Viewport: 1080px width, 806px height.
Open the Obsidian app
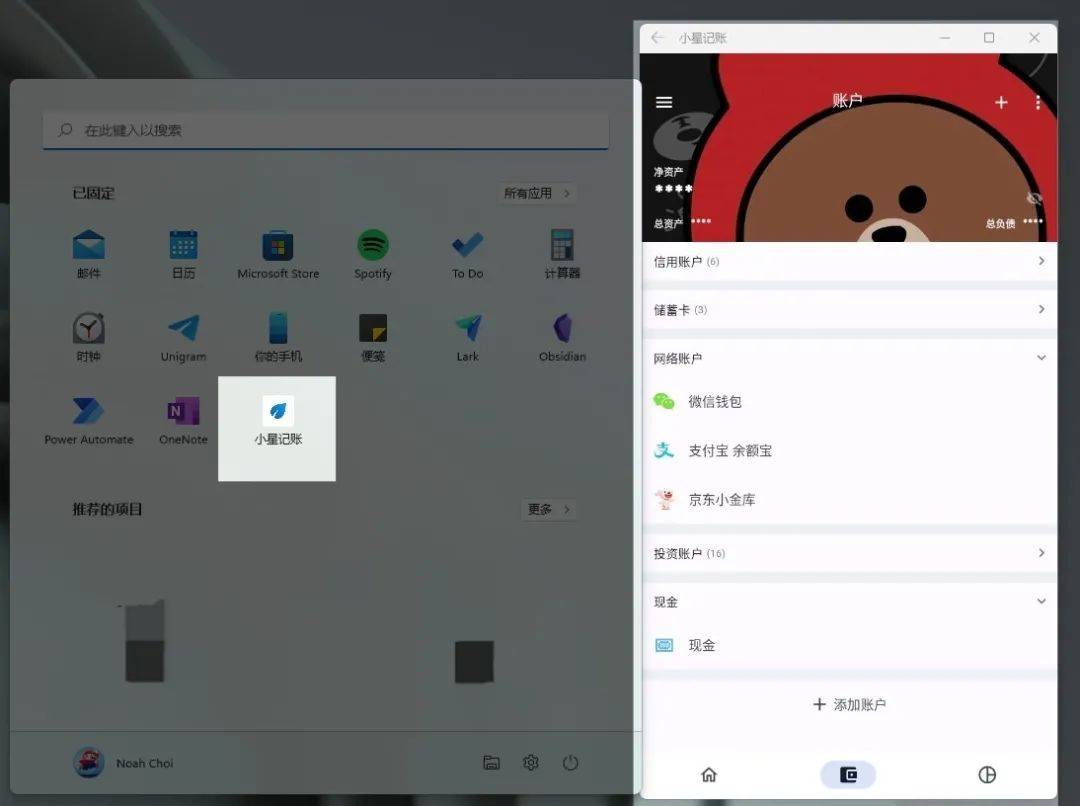tap(562, 338)
